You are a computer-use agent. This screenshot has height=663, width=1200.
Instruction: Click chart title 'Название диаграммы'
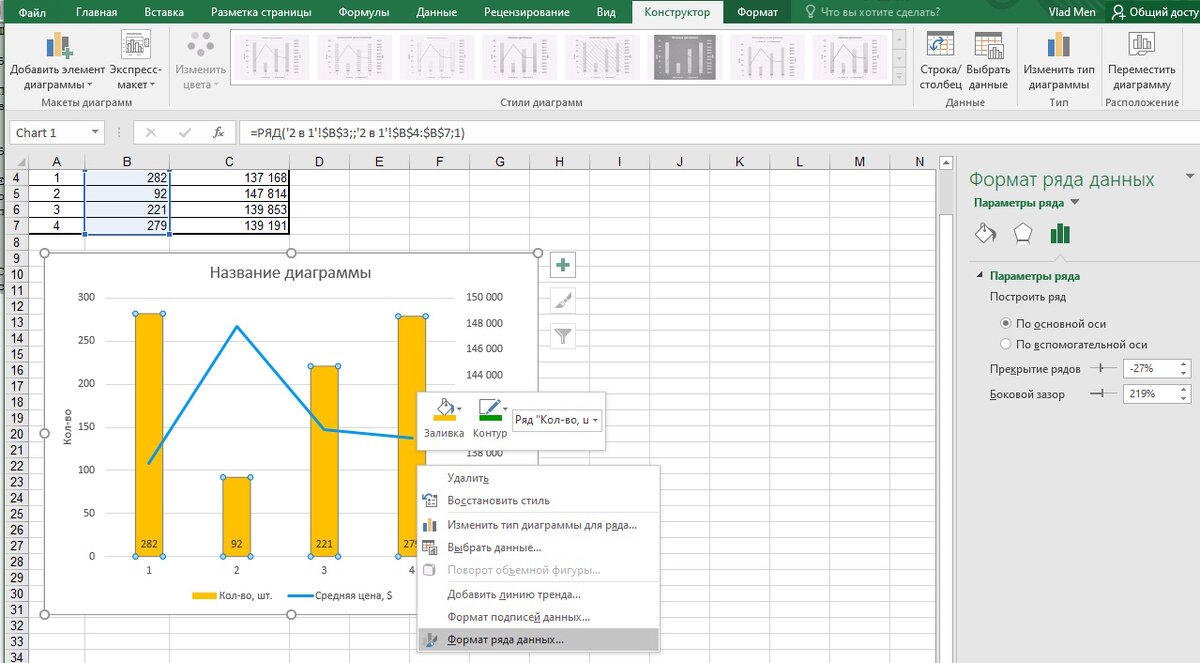[x=290, y=272]
